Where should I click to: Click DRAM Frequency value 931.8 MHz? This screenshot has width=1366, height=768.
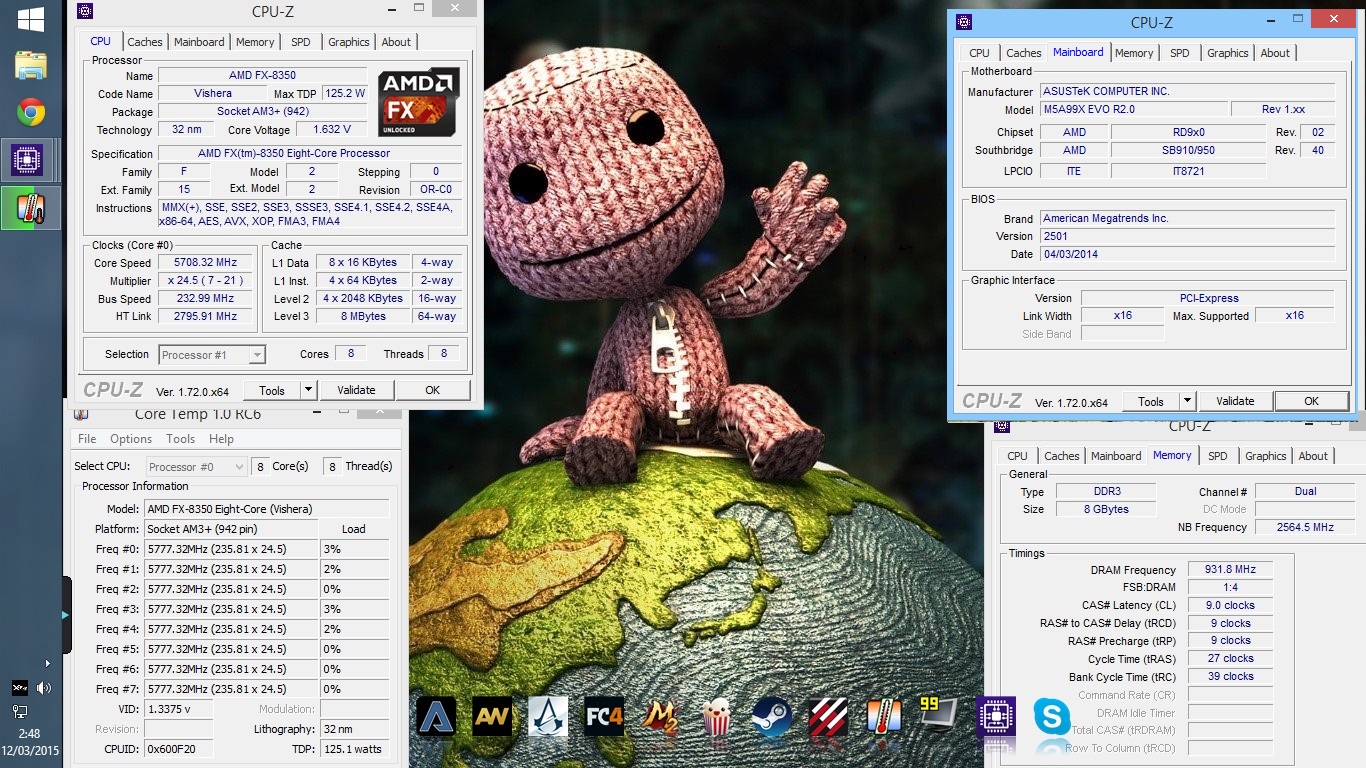pyautogui.click(x=1230, y=569)
